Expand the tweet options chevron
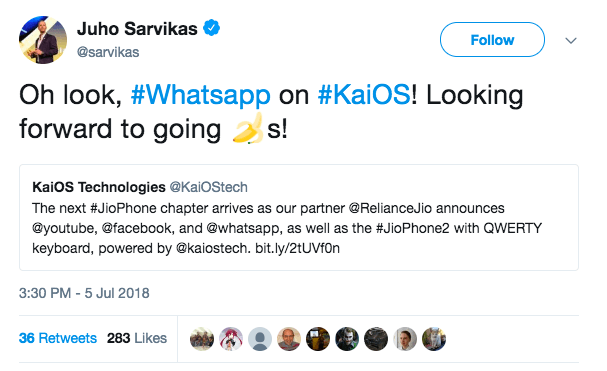 [571, 41]
